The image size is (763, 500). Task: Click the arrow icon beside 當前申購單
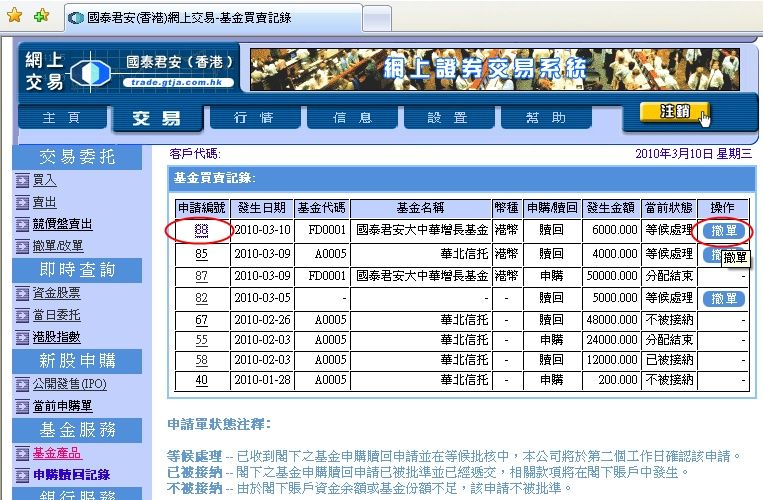22,407
